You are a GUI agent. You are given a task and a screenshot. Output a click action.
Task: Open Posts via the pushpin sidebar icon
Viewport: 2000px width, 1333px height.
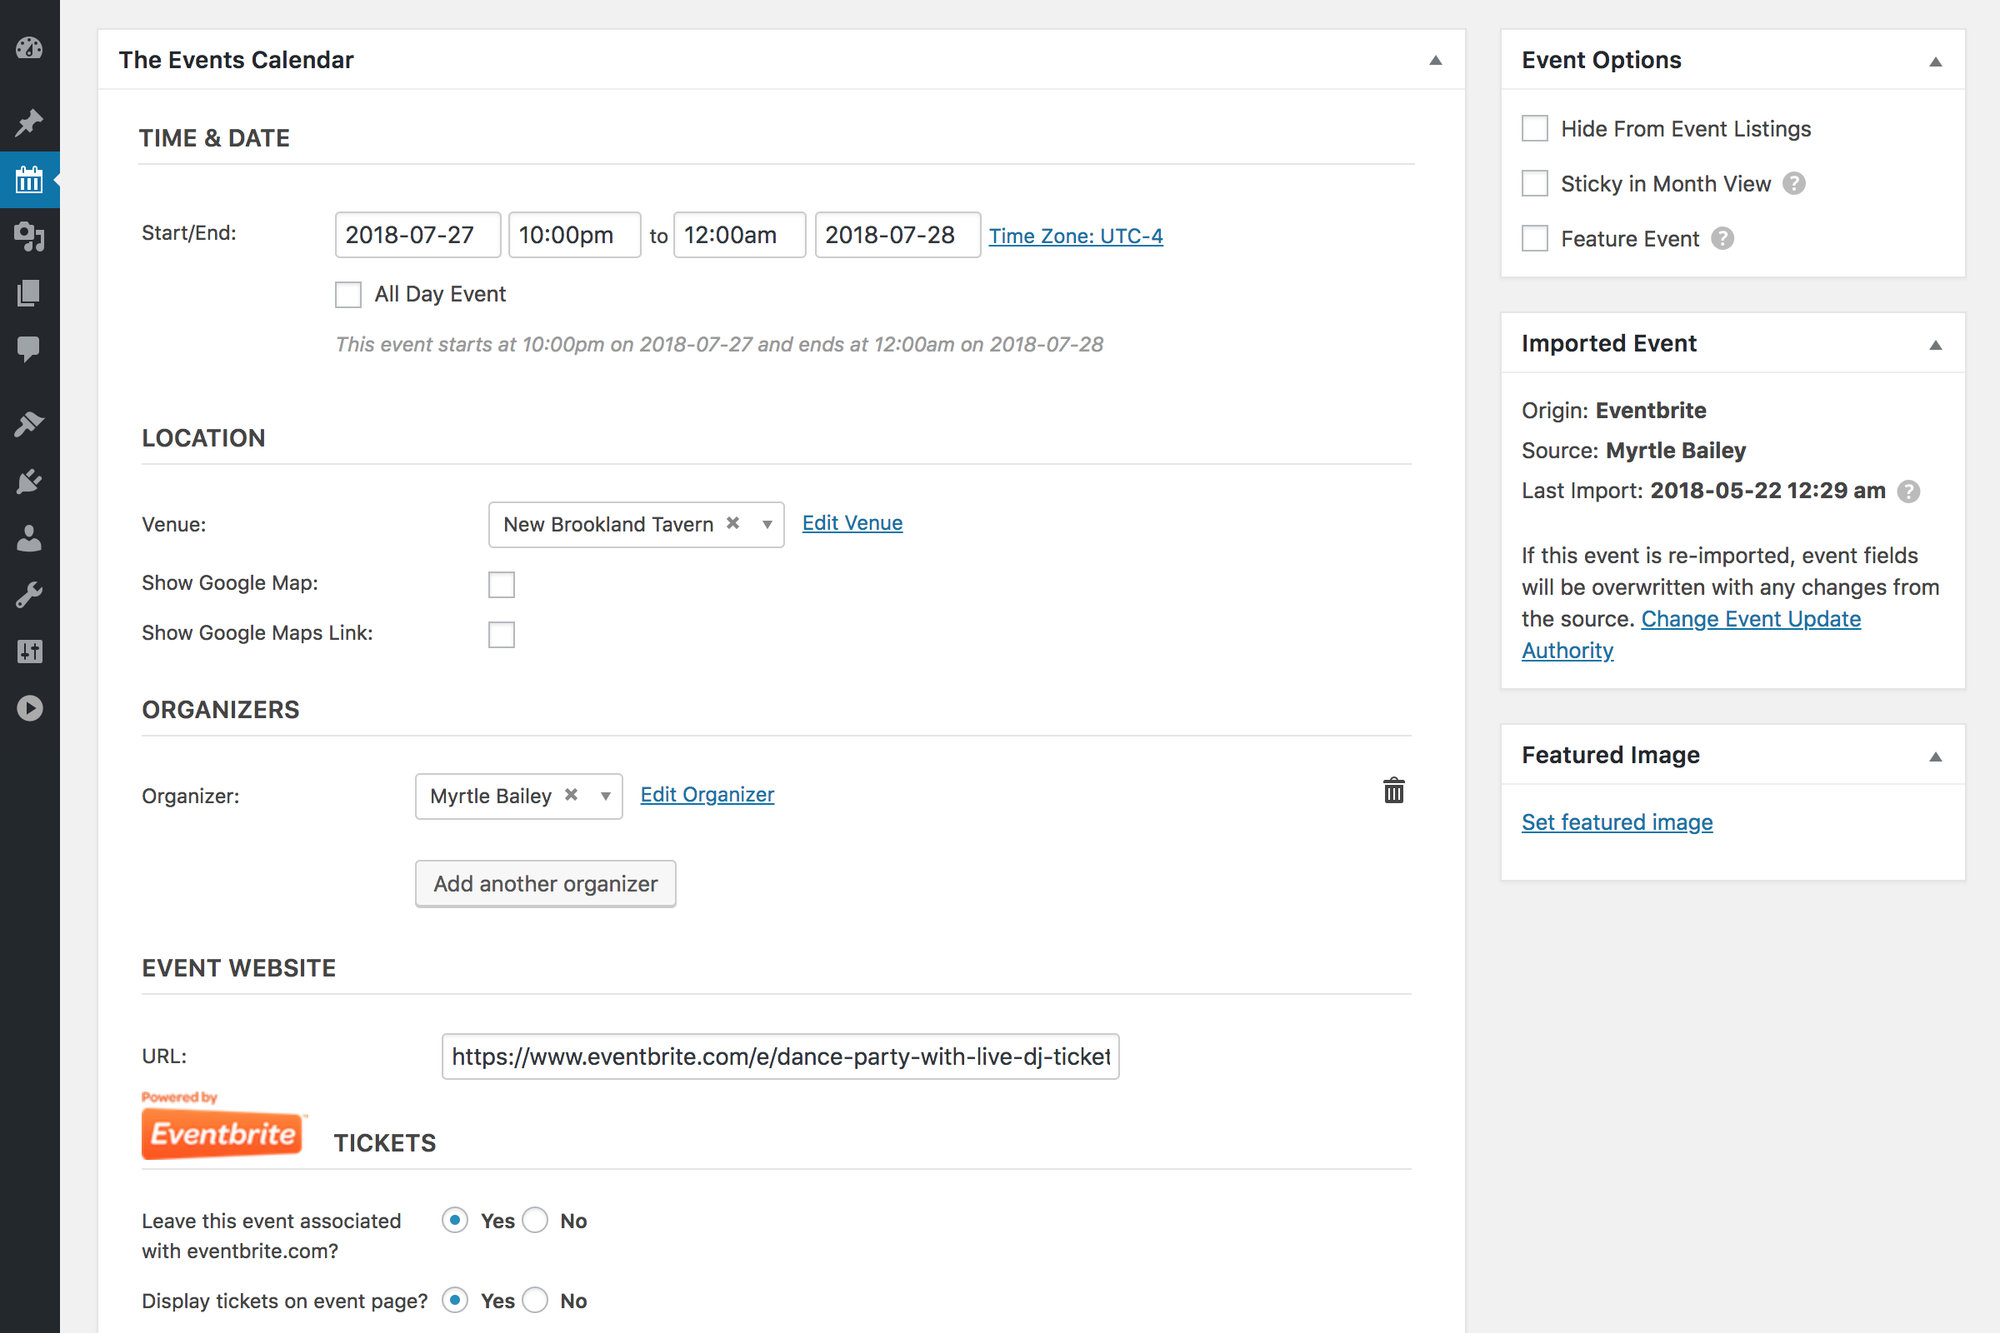[29, 123]
